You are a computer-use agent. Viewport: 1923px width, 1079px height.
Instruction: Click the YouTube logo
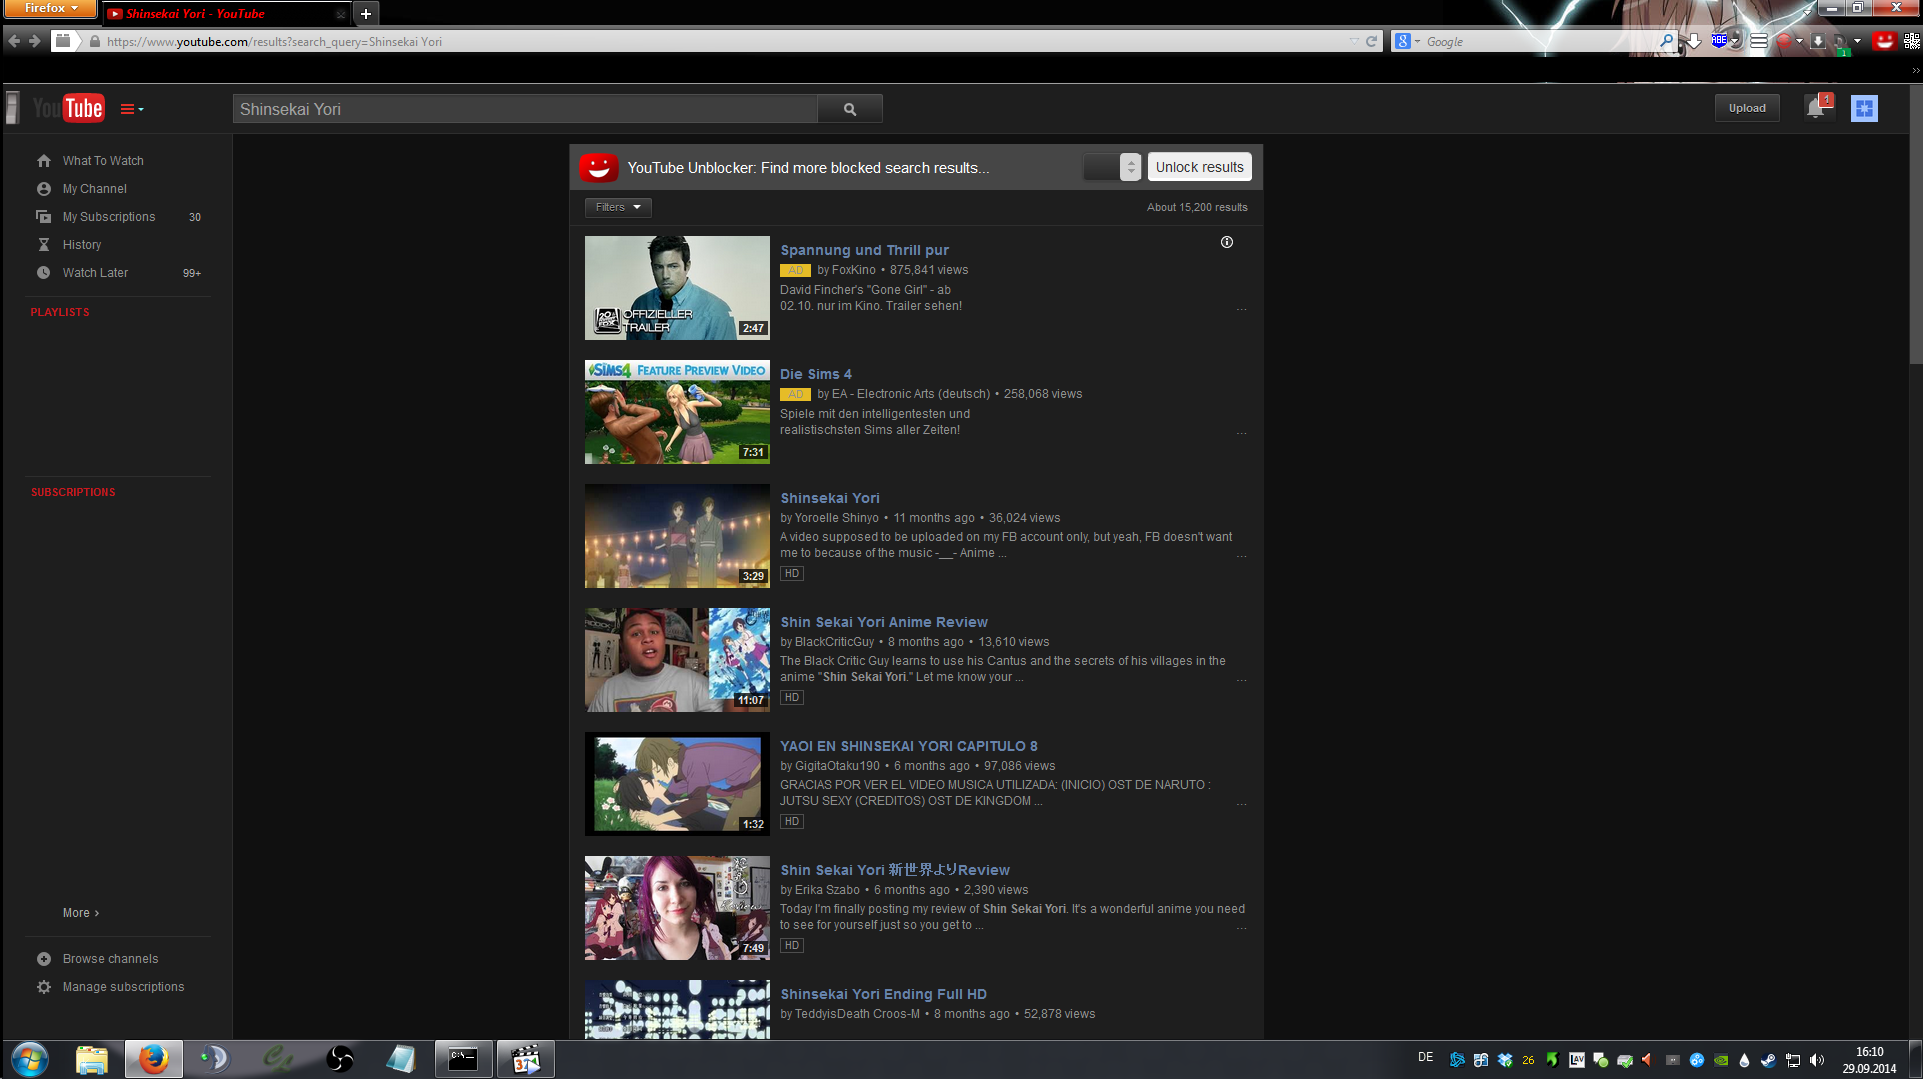(x=68, y=108)
